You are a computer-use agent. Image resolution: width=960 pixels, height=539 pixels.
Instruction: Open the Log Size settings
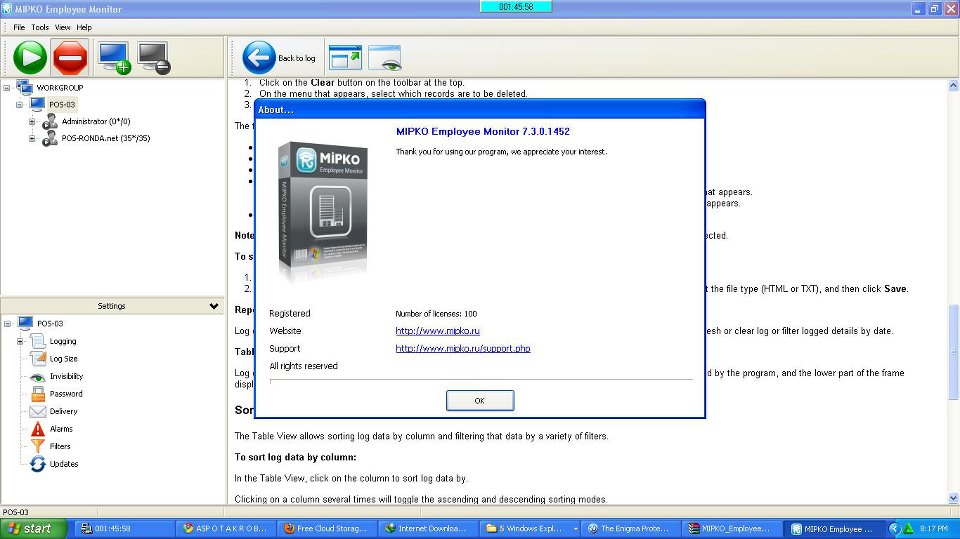[x=63, y=359]
